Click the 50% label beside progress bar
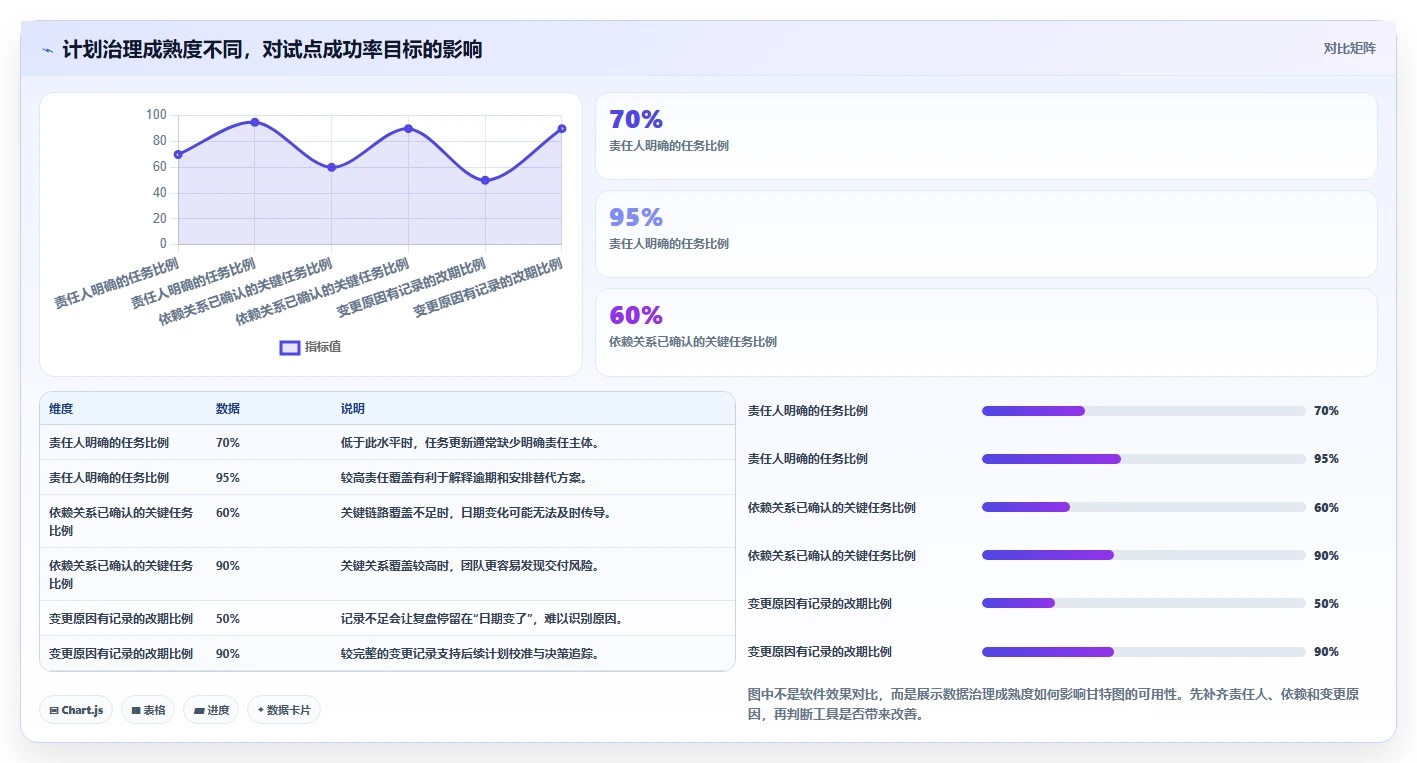Viewport: 1417px width, 763px height. 1326,603
